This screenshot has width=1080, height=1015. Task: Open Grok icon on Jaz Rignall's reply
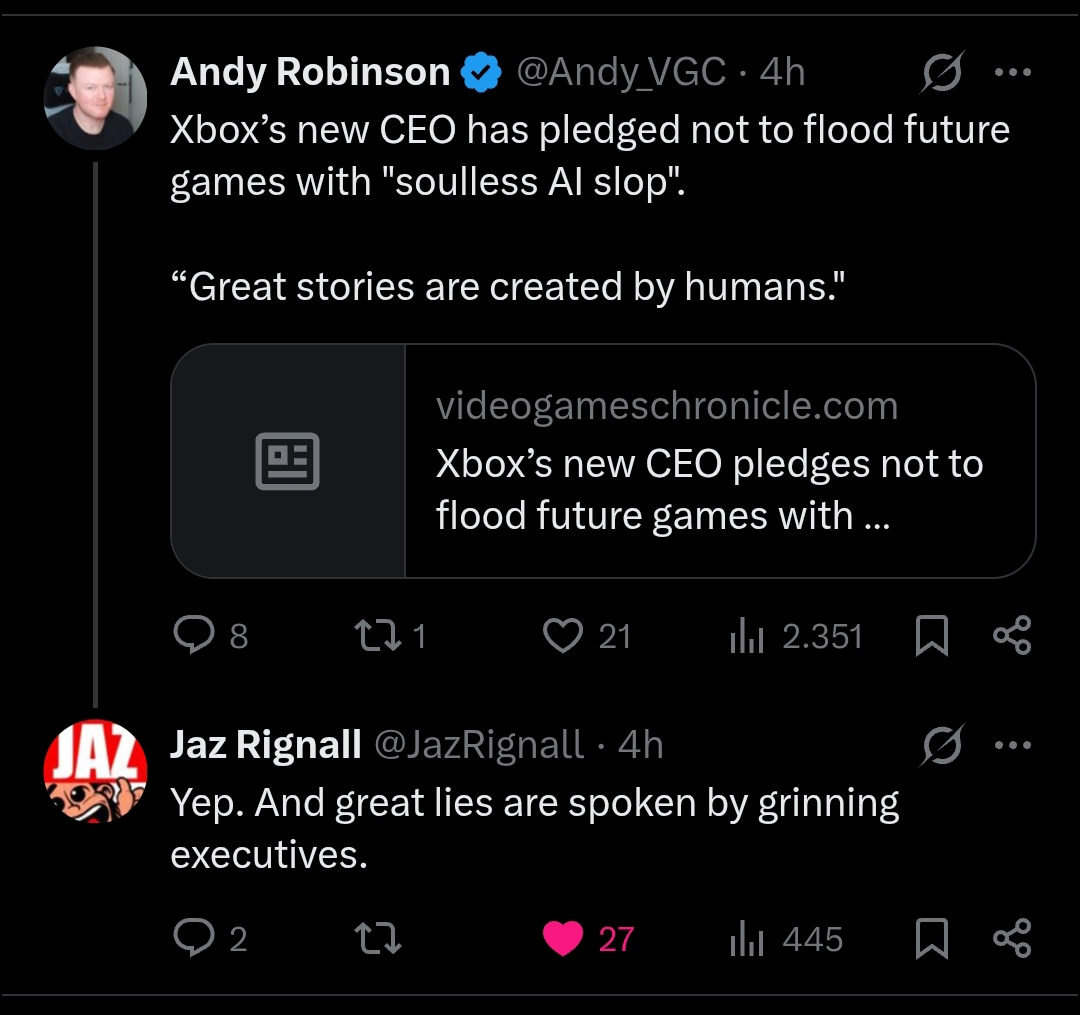tap(942, 745)
